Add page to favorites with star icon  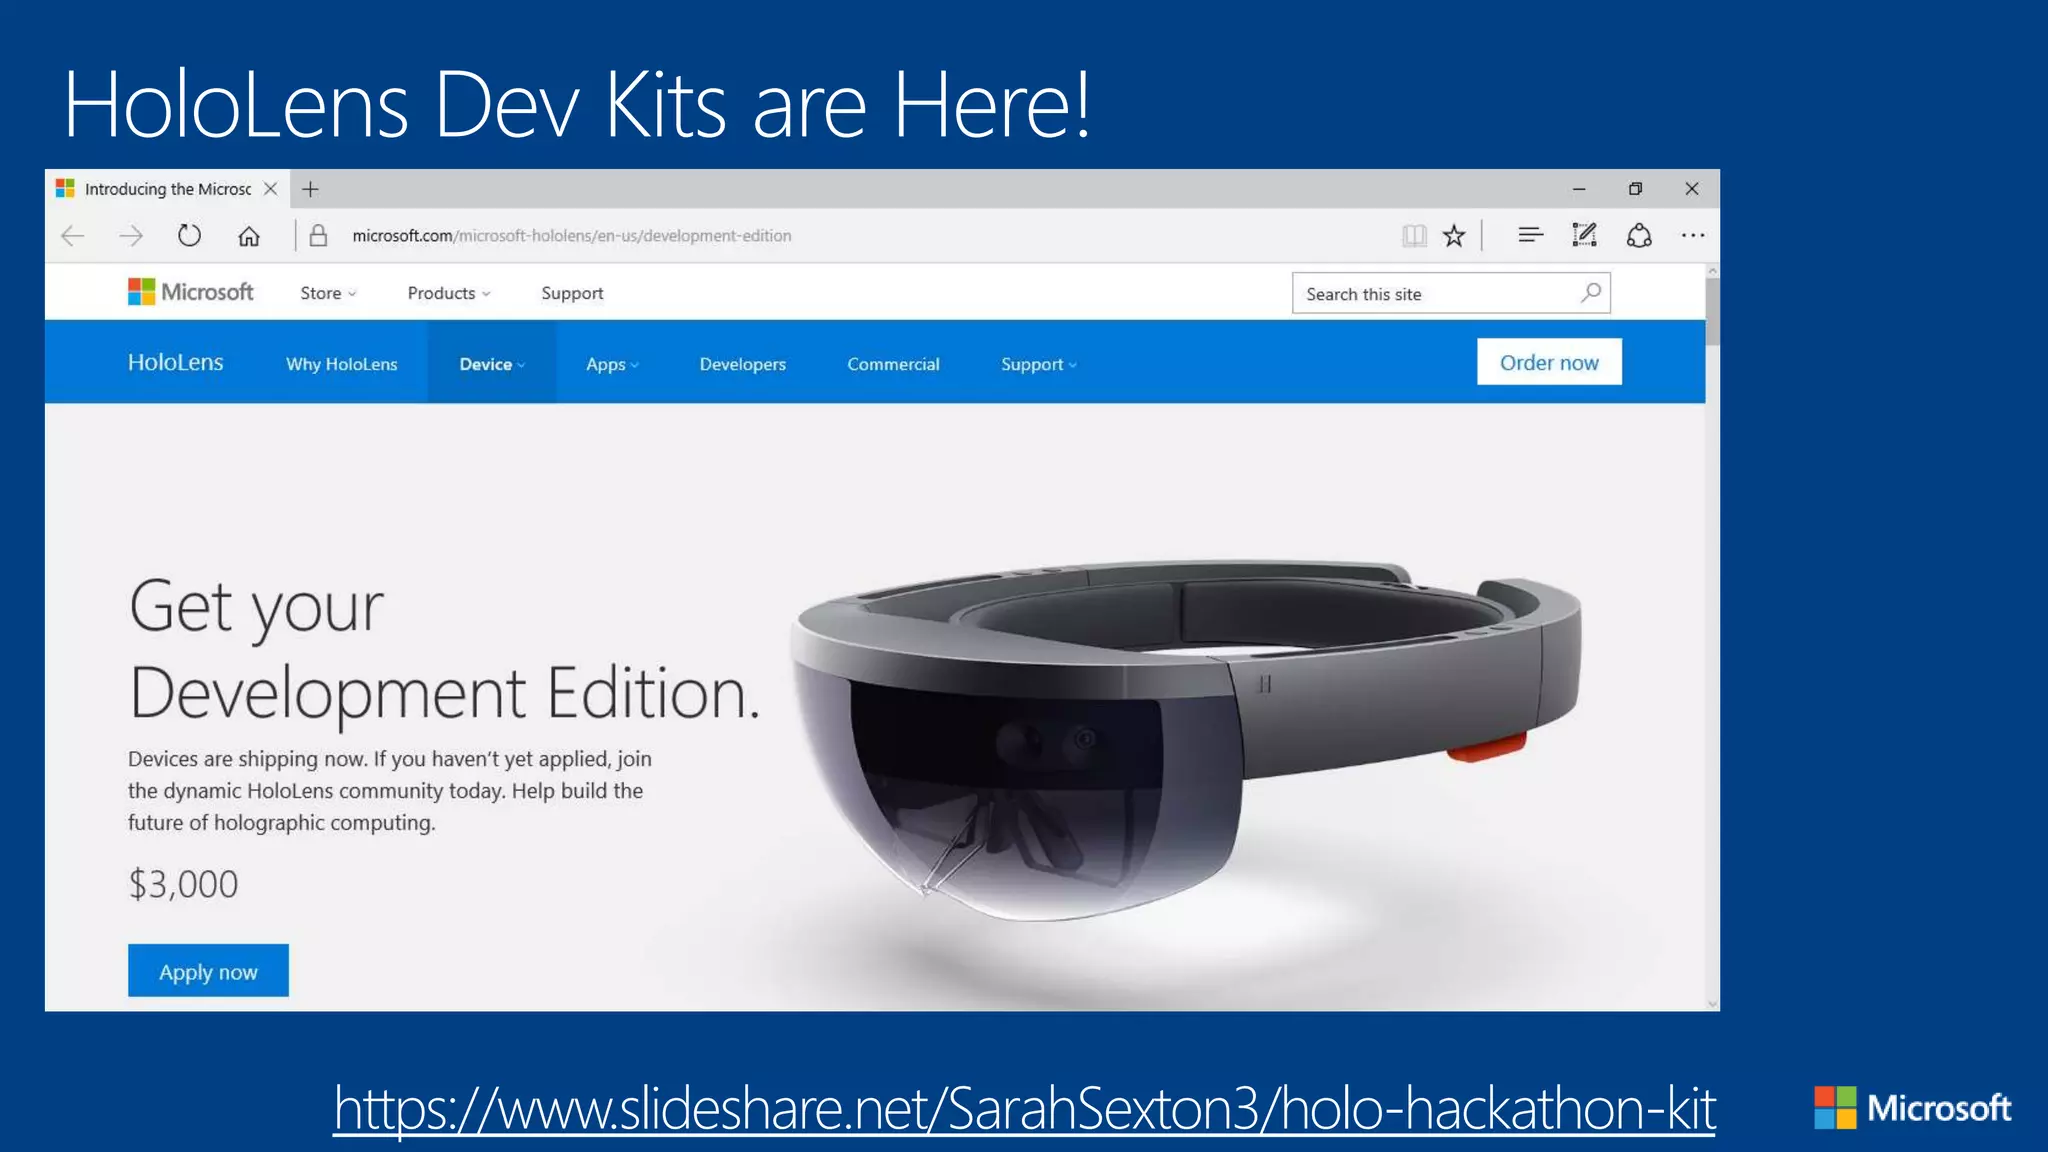pyautogui.click(x=1454, y=236)
